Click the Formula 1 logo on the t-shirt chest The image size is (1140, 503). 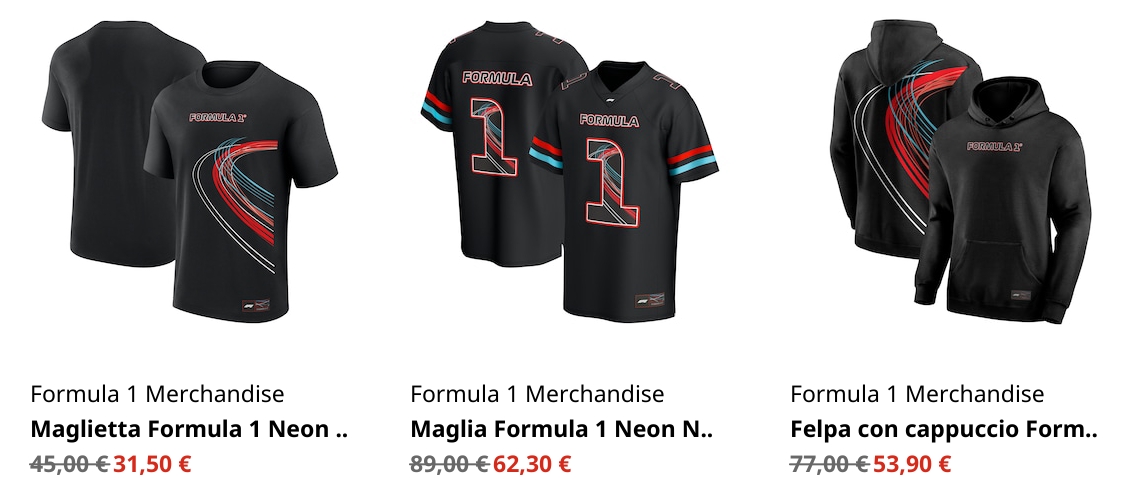(x=217, y=117)
